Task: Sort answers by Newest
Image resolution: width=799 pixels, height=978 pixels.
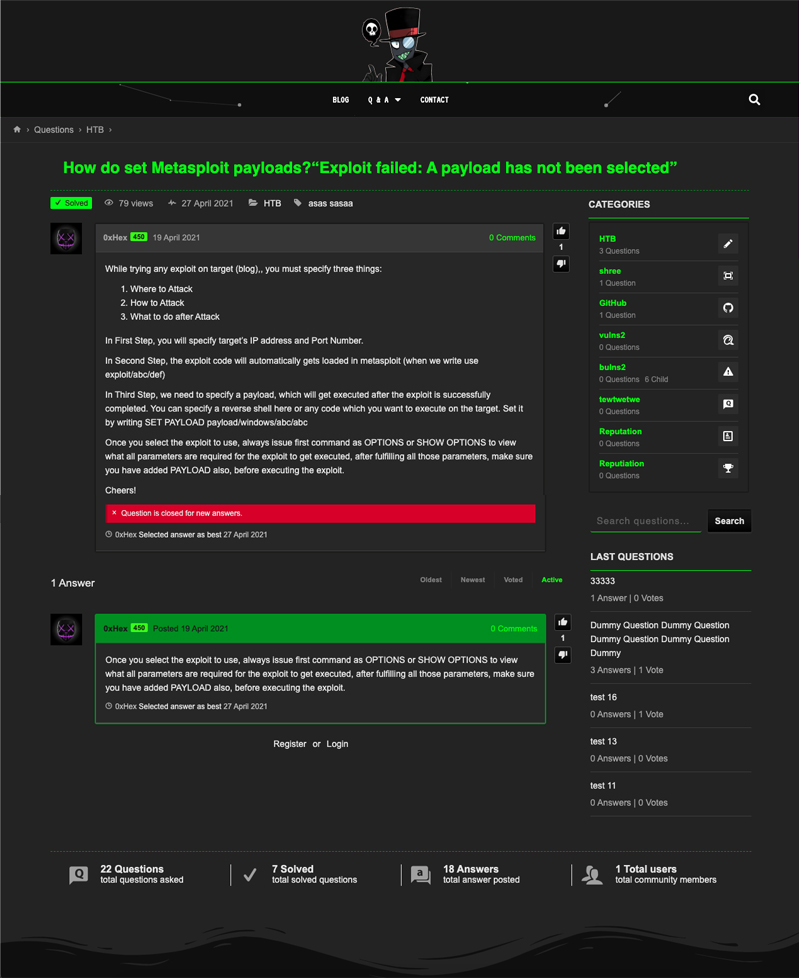Action: click(x=473, y=580)
